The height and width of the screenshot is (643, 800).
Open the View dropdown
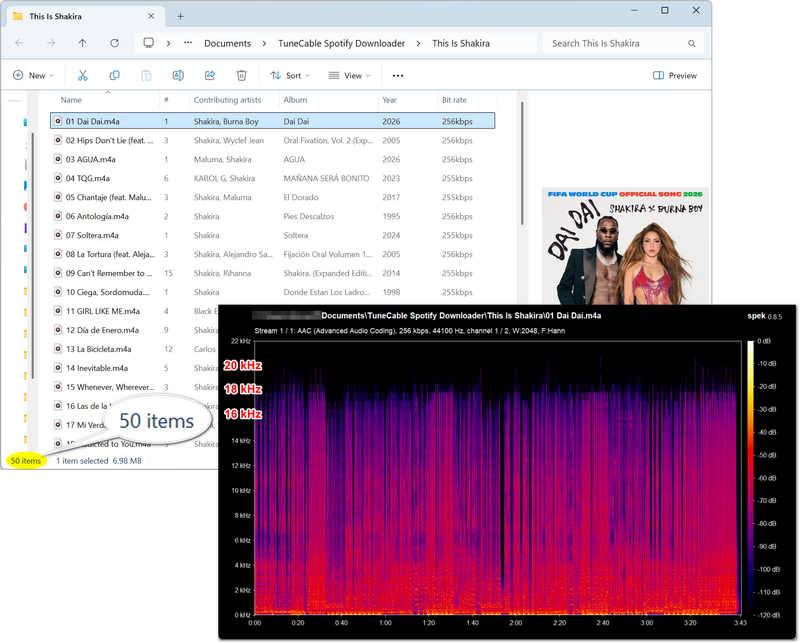click(349, 76)
